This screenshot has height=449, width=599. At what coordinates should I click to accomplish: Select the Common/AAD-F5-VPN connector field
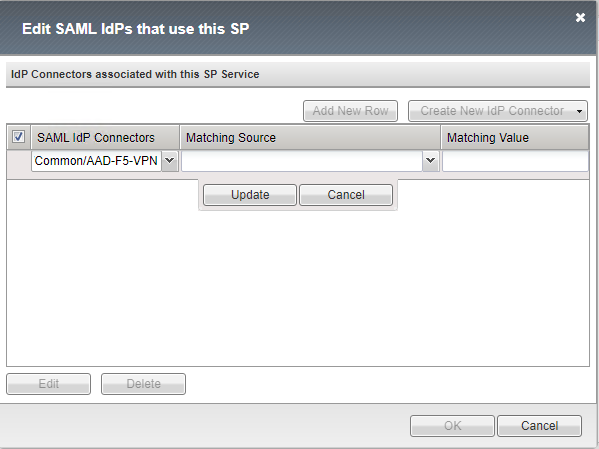96,161
